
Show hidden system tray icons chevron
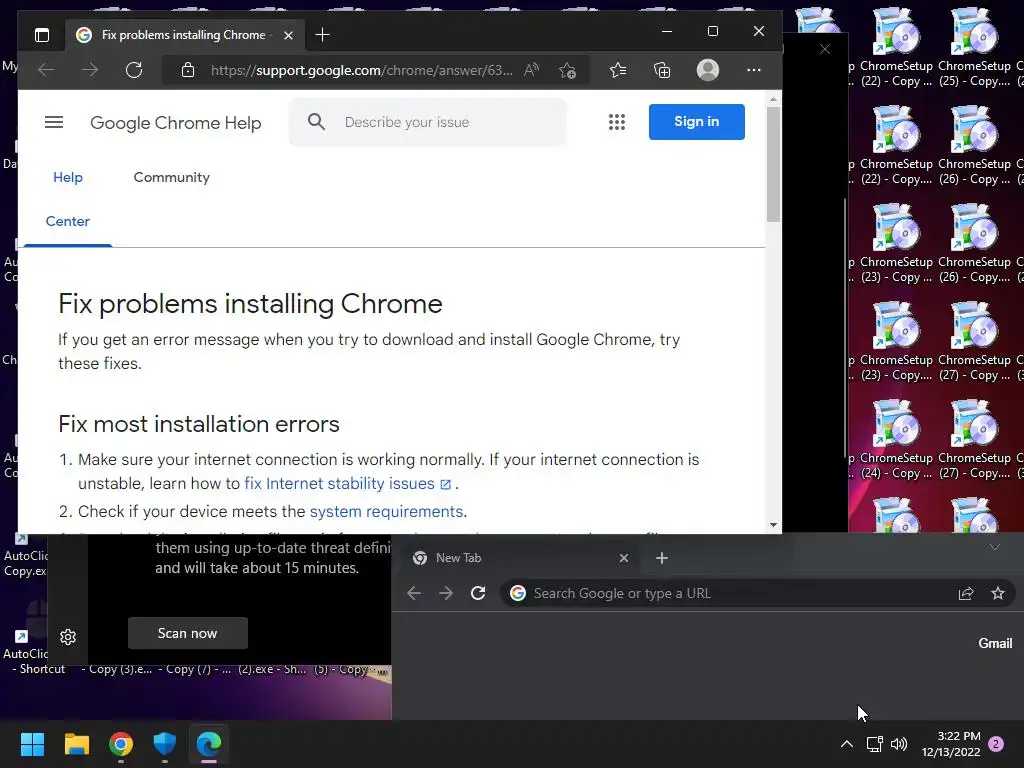pos(846,744)
